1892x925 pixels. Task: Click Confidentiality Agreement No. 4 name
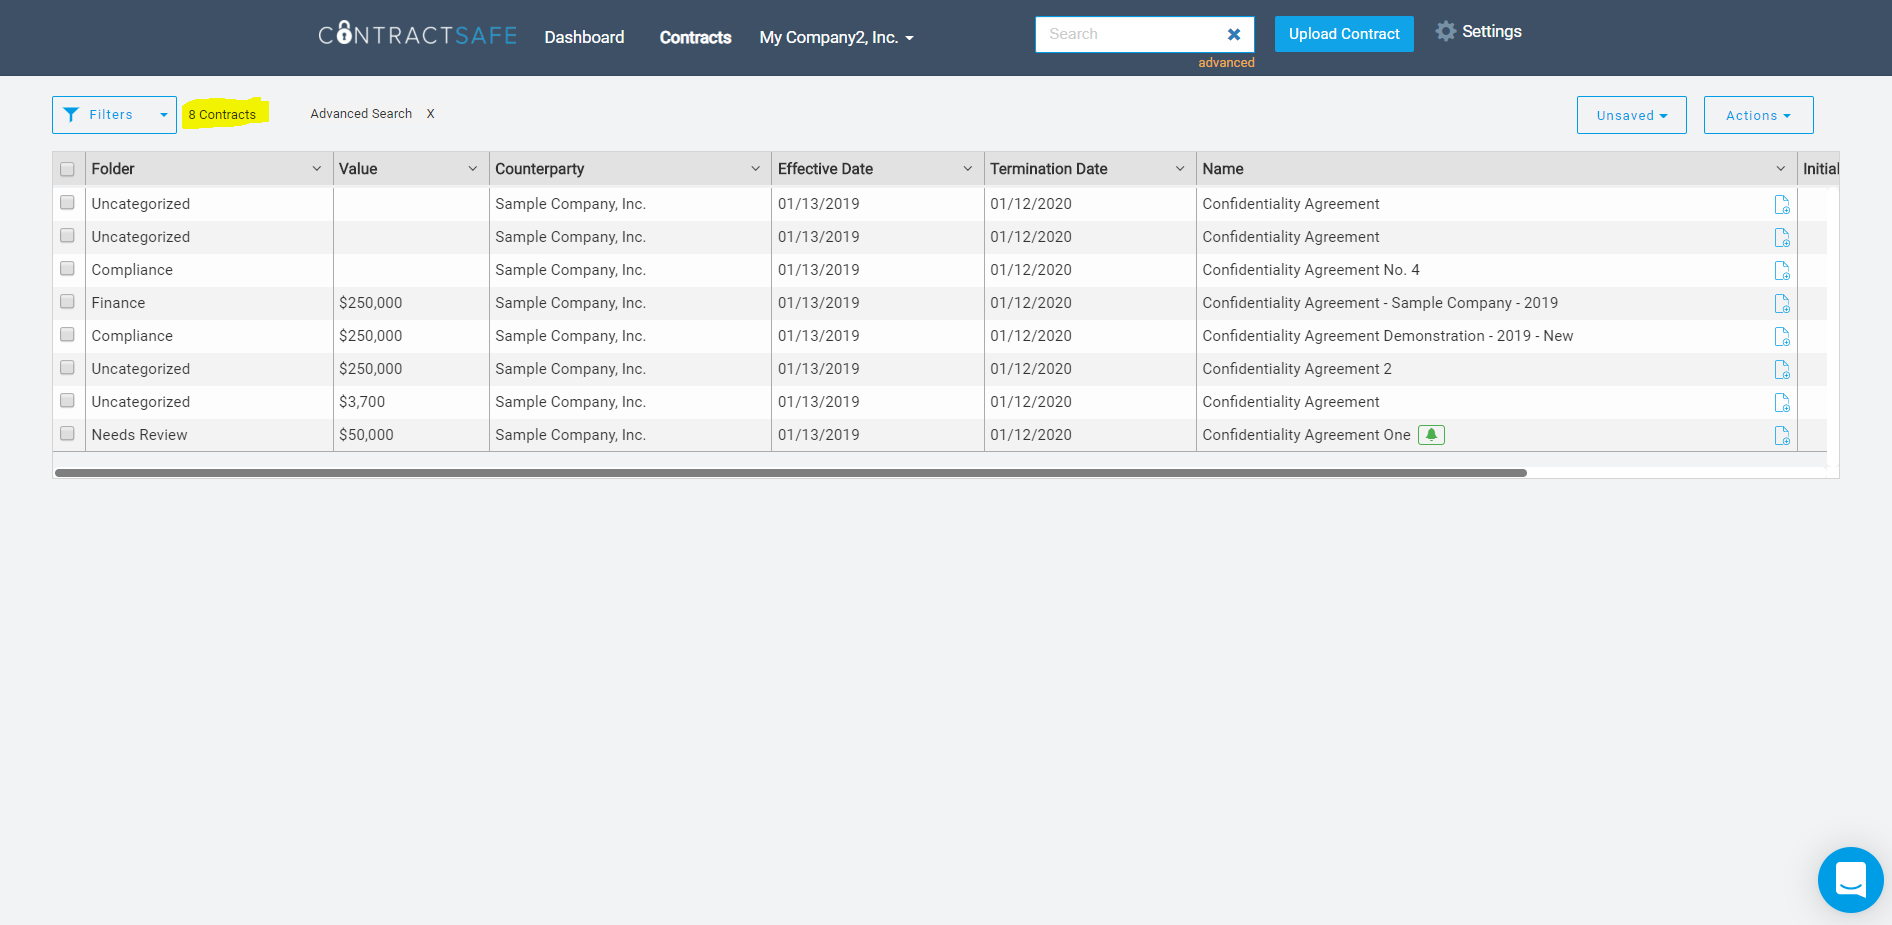point(1311,270)
